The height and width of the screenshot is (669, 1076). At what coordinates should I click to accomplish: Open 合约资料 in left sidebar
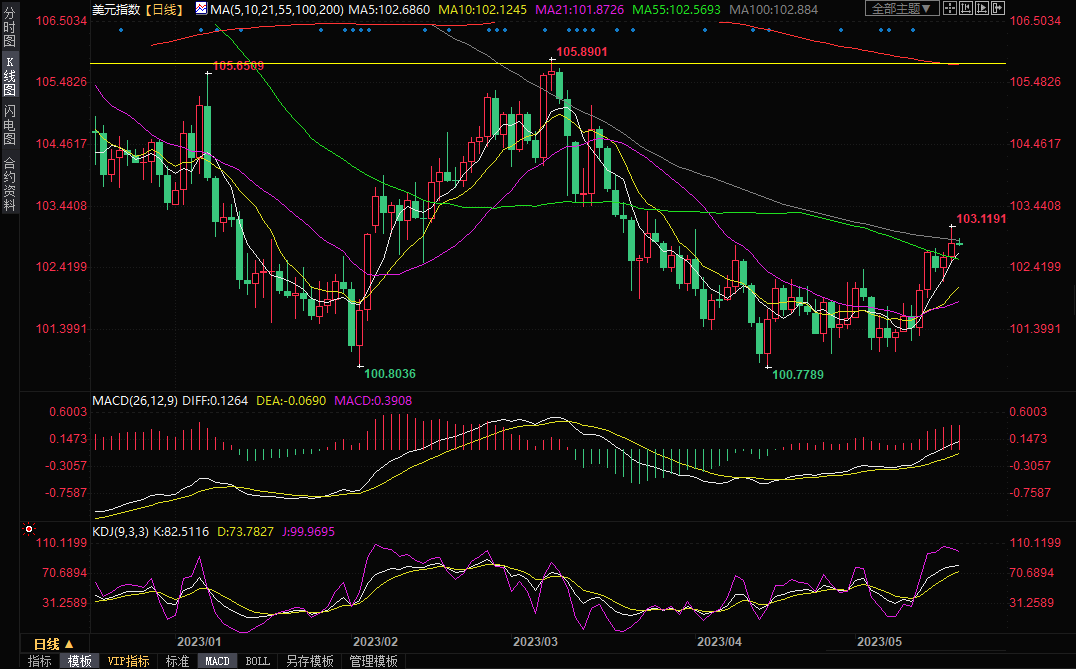pyautogui.click(x=9, y=184)
